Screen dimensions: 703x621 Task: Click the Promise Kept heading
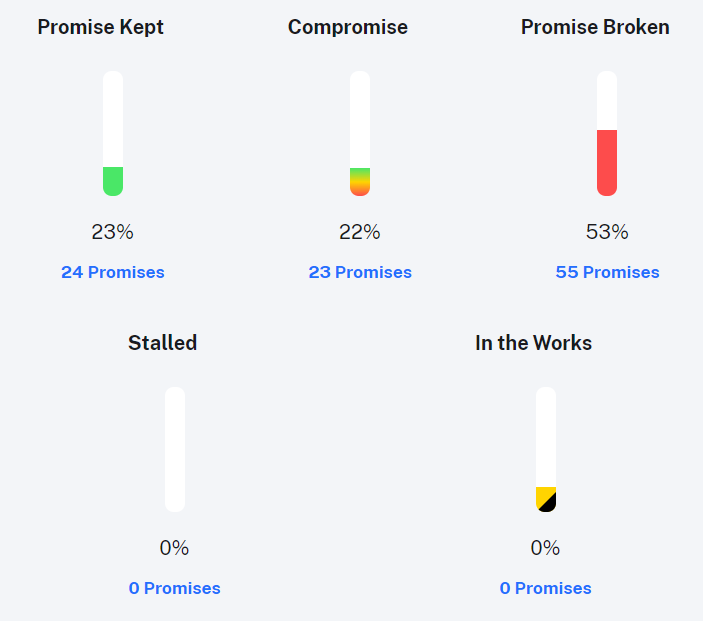[x=101, y=27]
